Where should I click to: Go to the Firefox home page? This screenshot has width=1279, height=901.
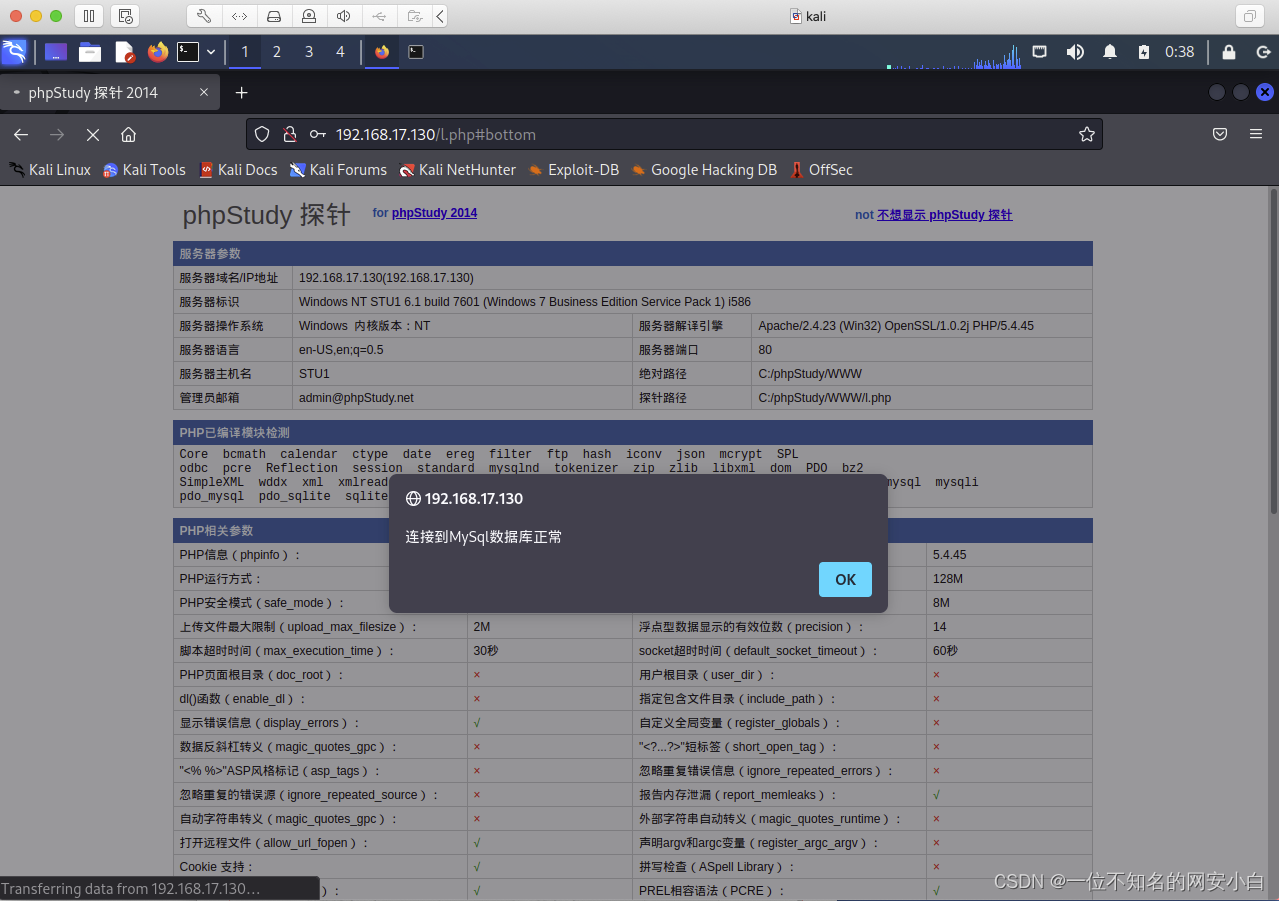click(128, 134)
